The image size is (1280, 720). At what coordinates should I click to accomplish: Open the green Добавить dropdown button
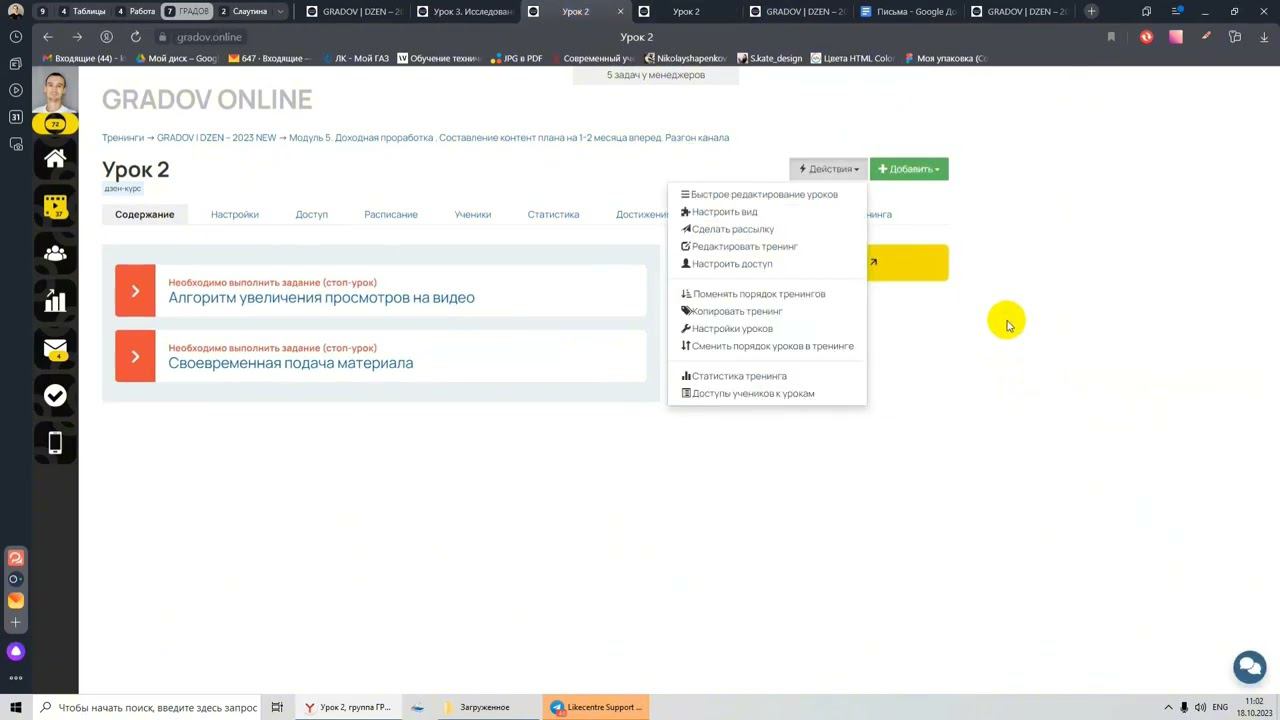pyautogui.click(x=909, y=169)
